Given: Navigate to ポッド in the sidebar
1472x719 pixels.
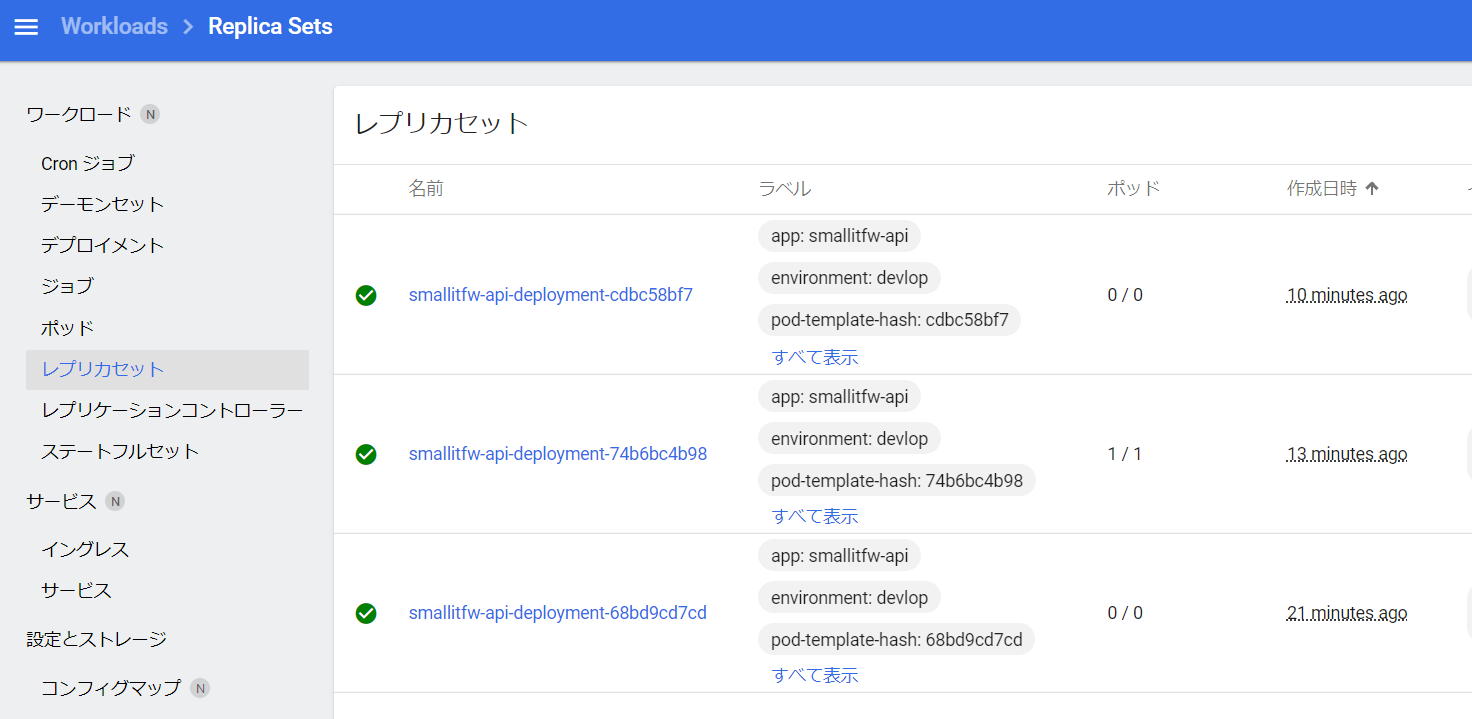Looking at the screenshot, I should tap(67, 328).
